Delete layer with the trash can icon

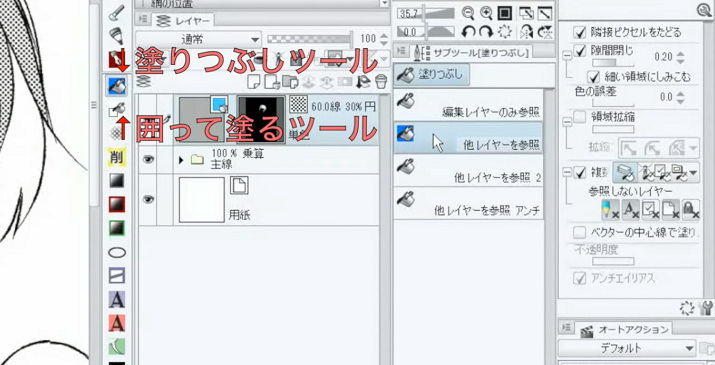(380, 82)
